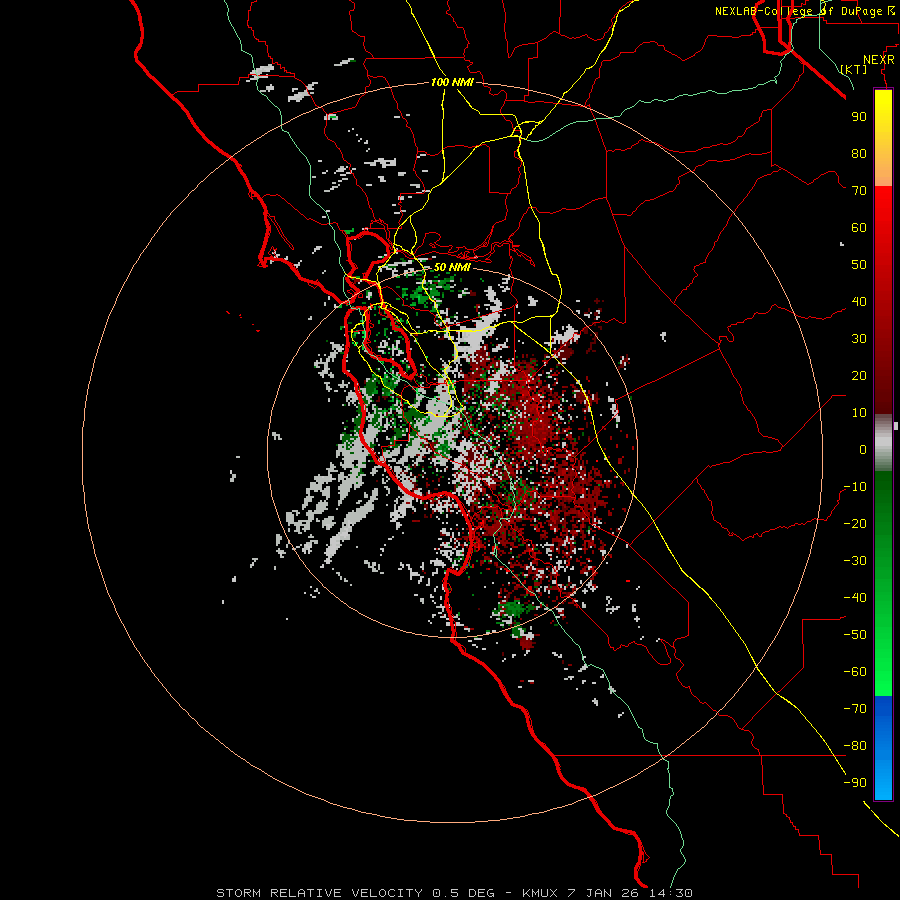The width and height of the screenshot is (900, 900).
Task: Click the bright green band near -60 on the scale
Action: click(883, 672)
